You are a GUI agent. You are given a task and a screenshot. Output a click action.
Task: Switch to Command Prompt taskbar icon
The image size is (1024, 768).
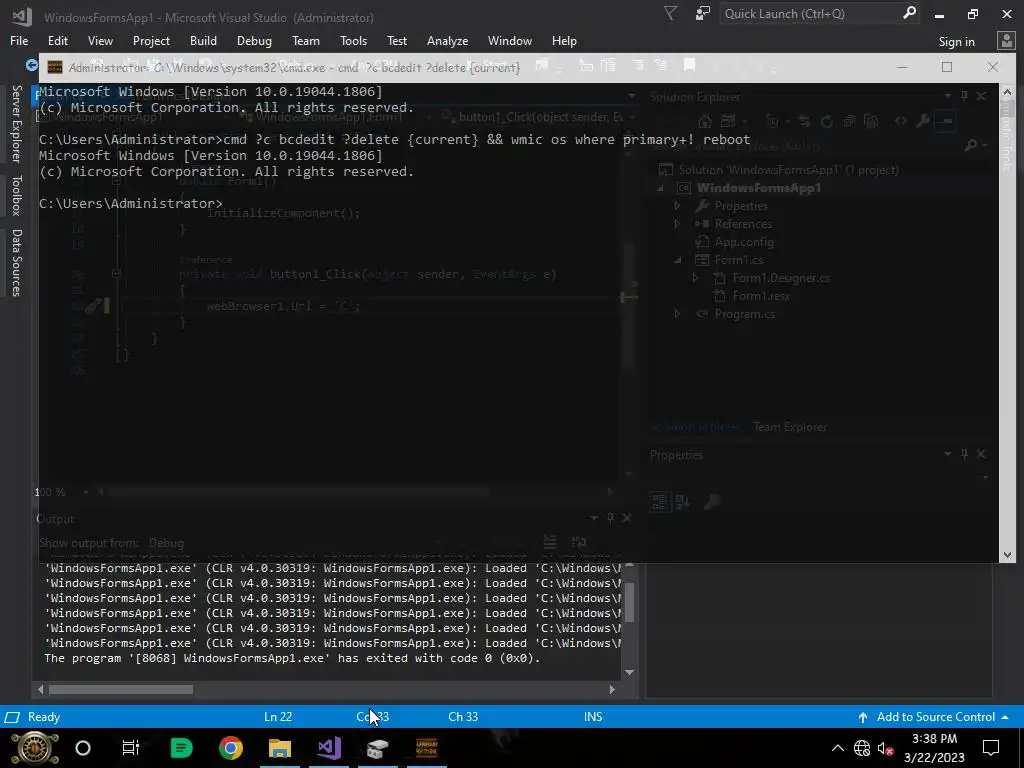426,748
